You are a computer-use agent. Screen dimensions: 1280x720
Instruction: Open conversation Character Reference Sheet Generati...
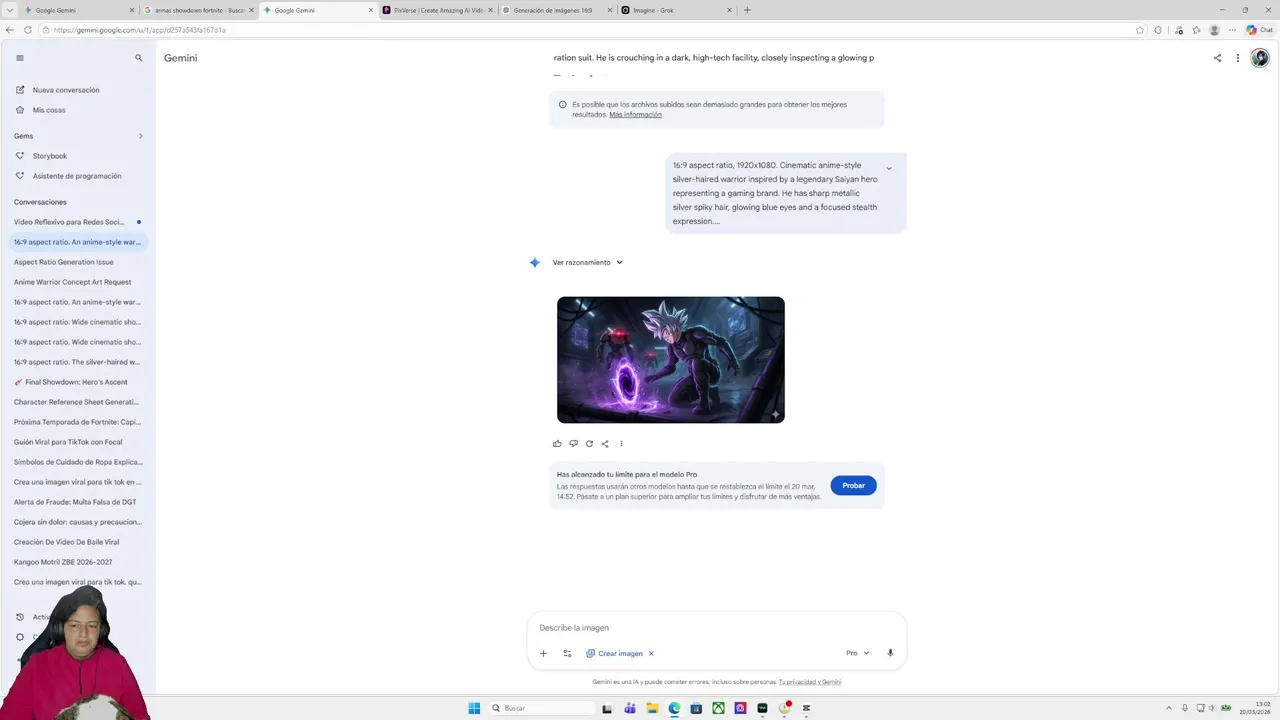(76, 402)
